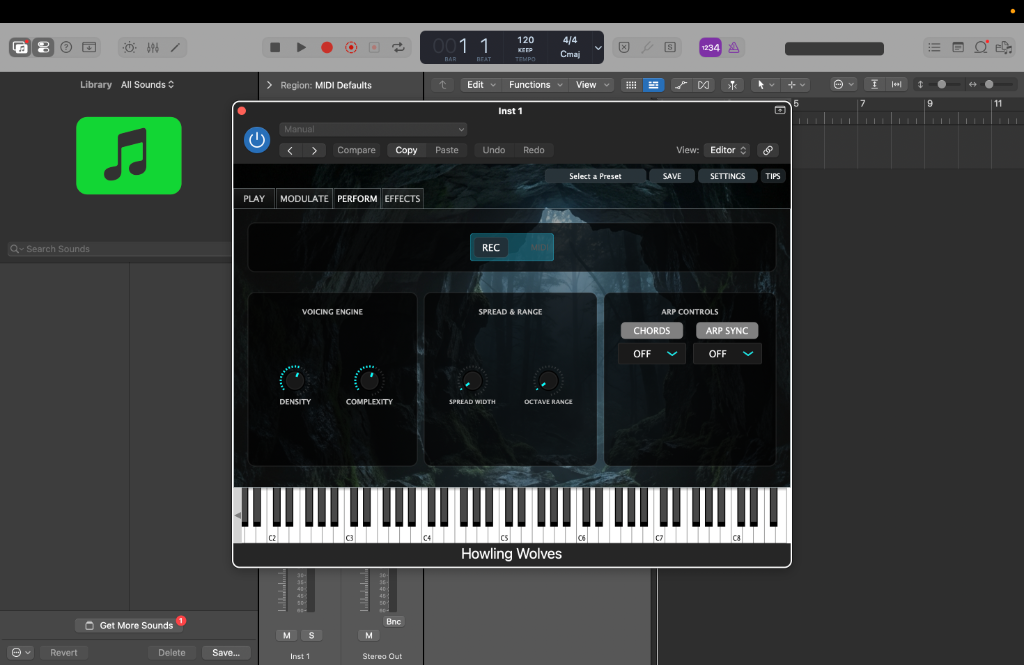
Task: Switch to the MODULATE tab
Action: [x=304, y=198]
